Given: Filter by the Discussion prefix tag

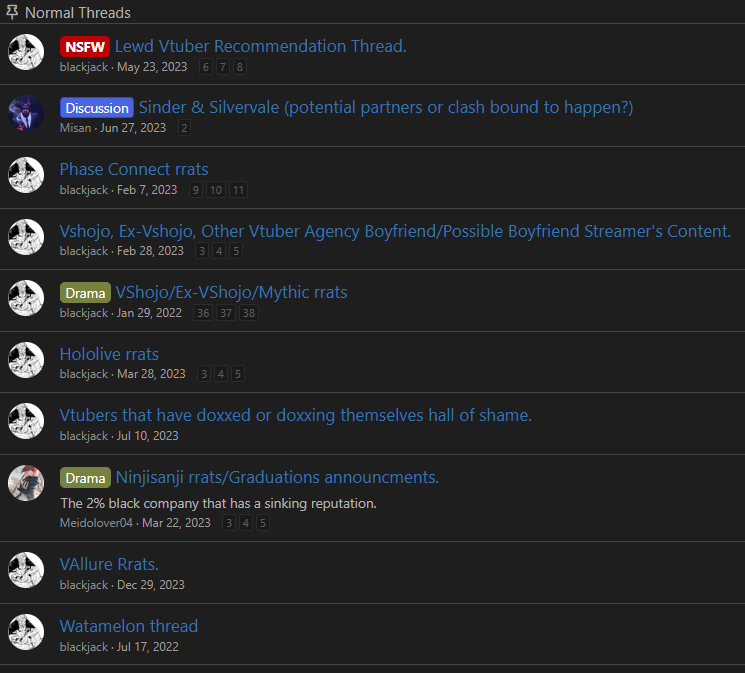Looking at the screenshot, I should coord(97,108).
